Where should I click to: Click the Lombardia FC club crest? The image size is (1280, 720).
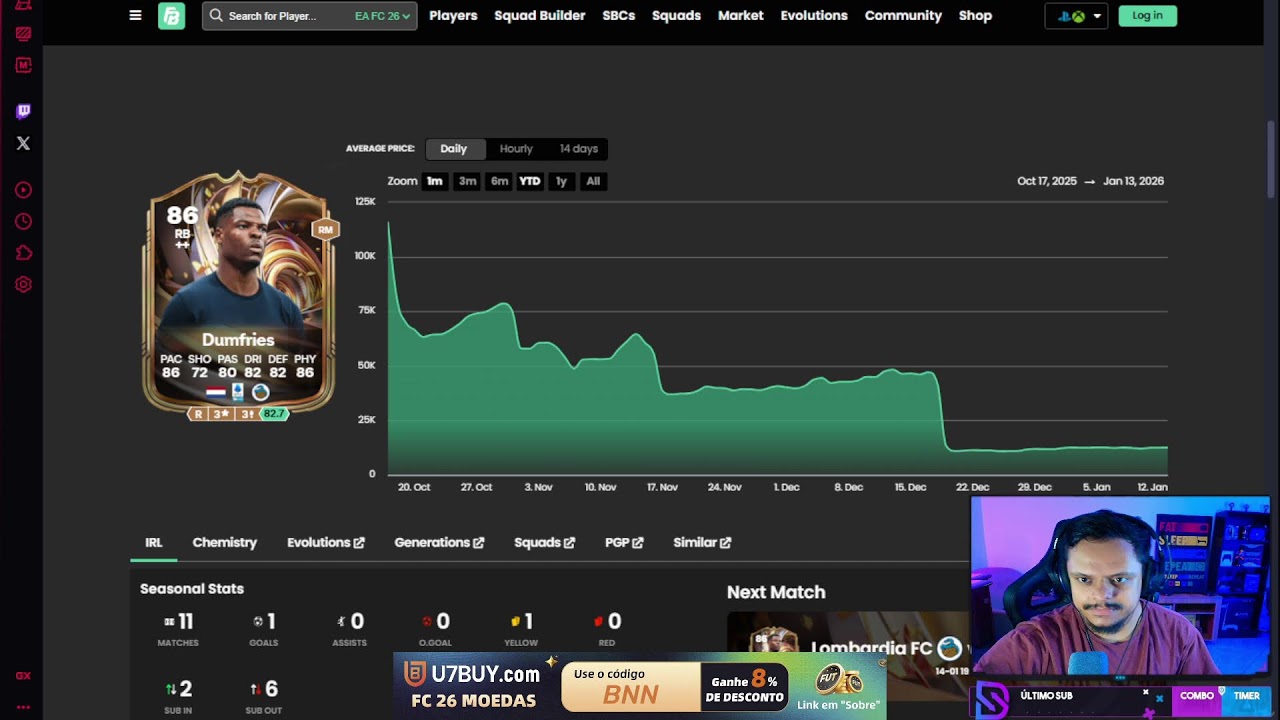(949, 648)
